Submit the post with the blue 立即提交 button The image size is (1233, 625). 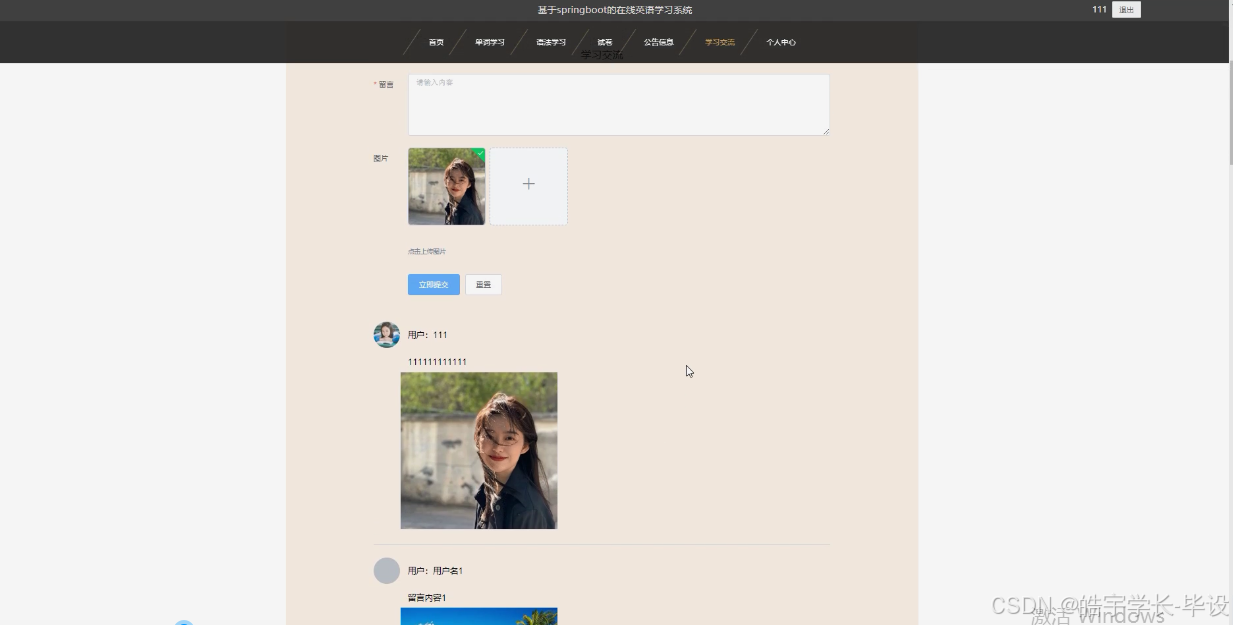pos(434,285)
